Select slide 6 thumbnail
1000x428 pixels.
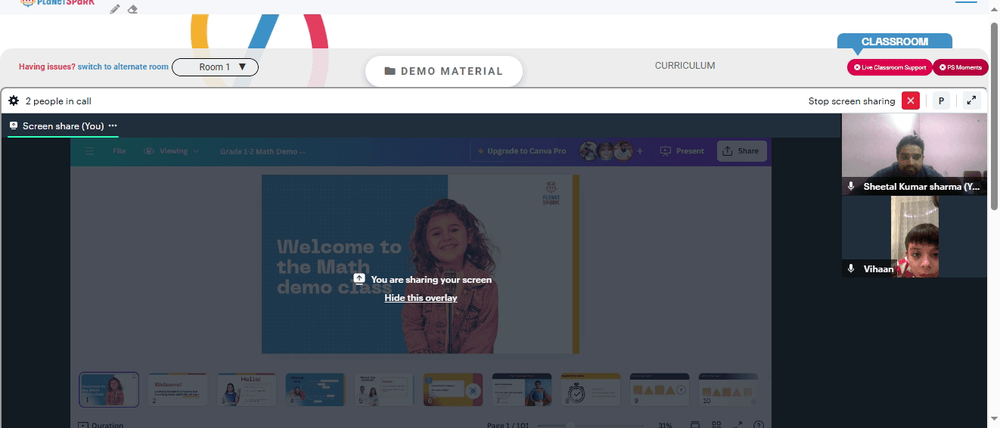tap(453, 390)
